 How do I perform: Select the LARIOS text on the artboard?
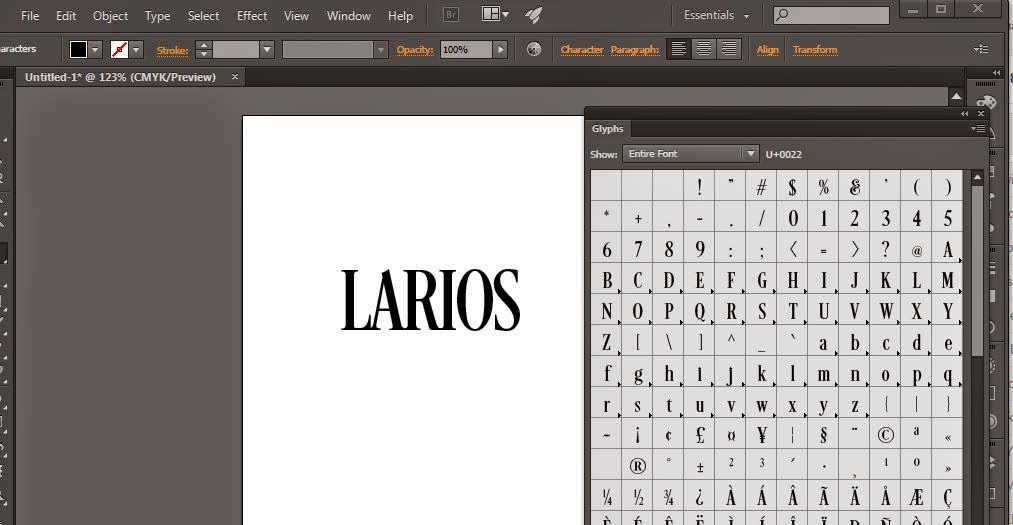[x=430, y=300]
